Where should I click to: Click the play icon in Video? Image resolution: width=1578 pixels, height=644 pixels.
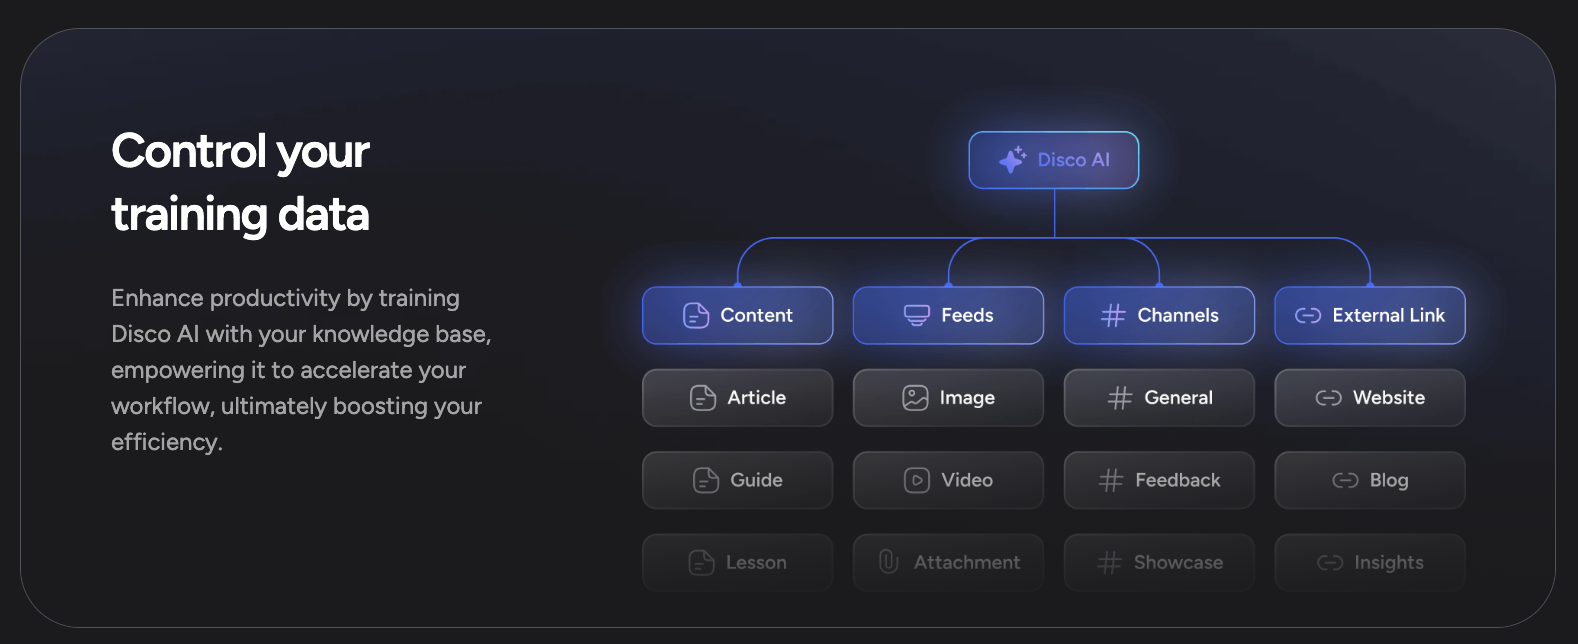click(x=916, y=481)
